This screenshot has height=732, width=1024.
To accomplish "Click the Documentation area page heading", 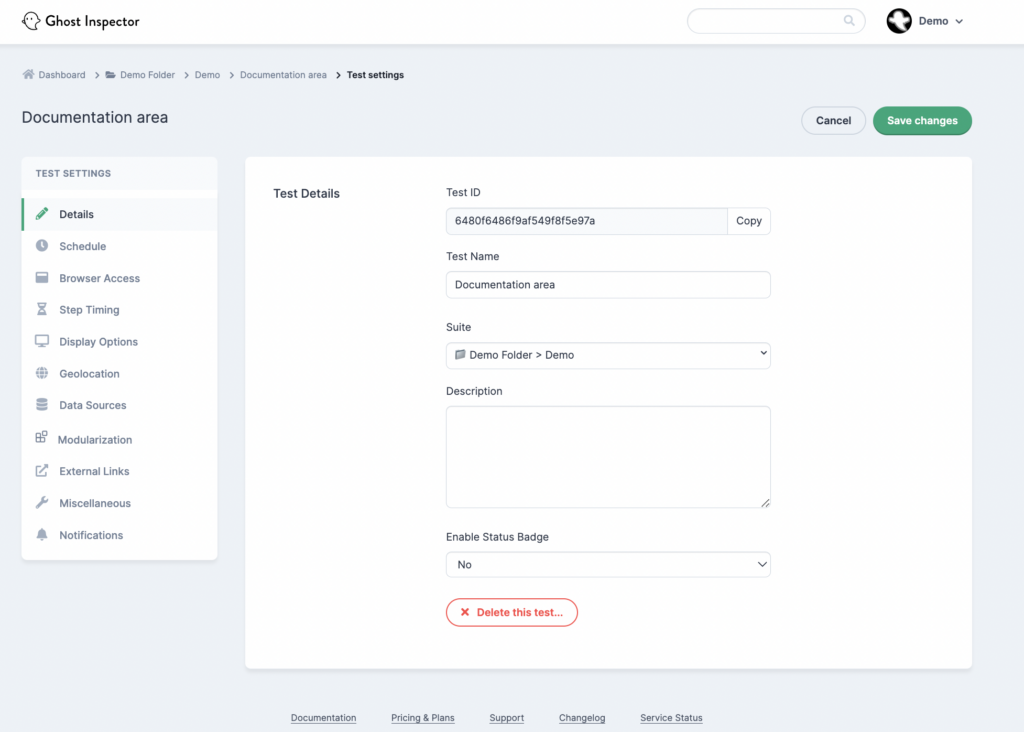I will click(x=95, y=118).
